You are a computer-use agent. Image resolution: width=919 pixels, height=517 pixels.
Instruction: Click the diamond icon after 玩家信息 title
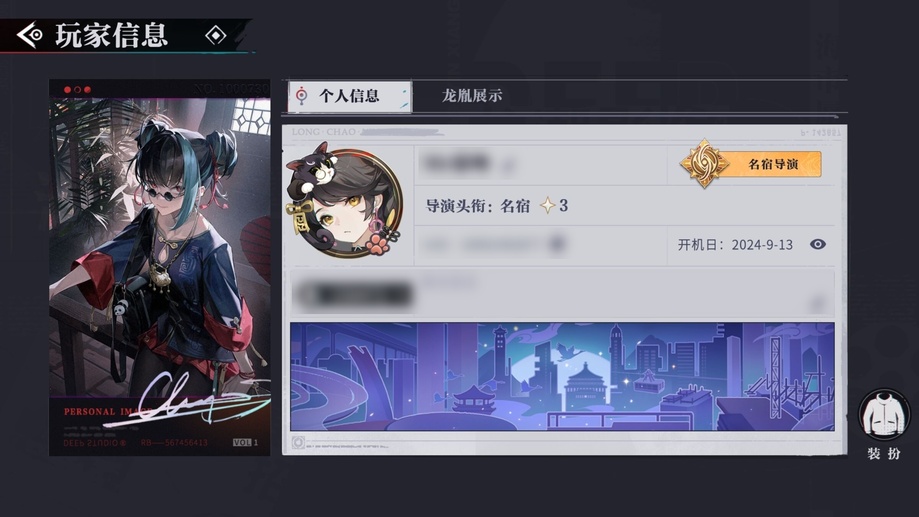216,35
